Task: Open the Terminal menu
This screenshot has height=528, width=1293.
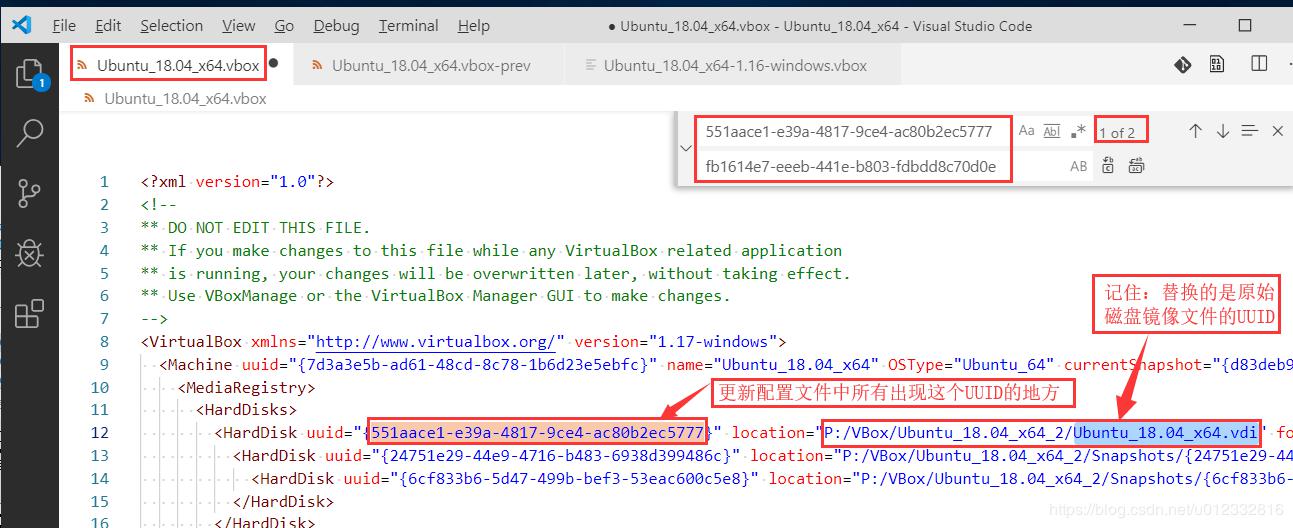Action: coord(409,26)
